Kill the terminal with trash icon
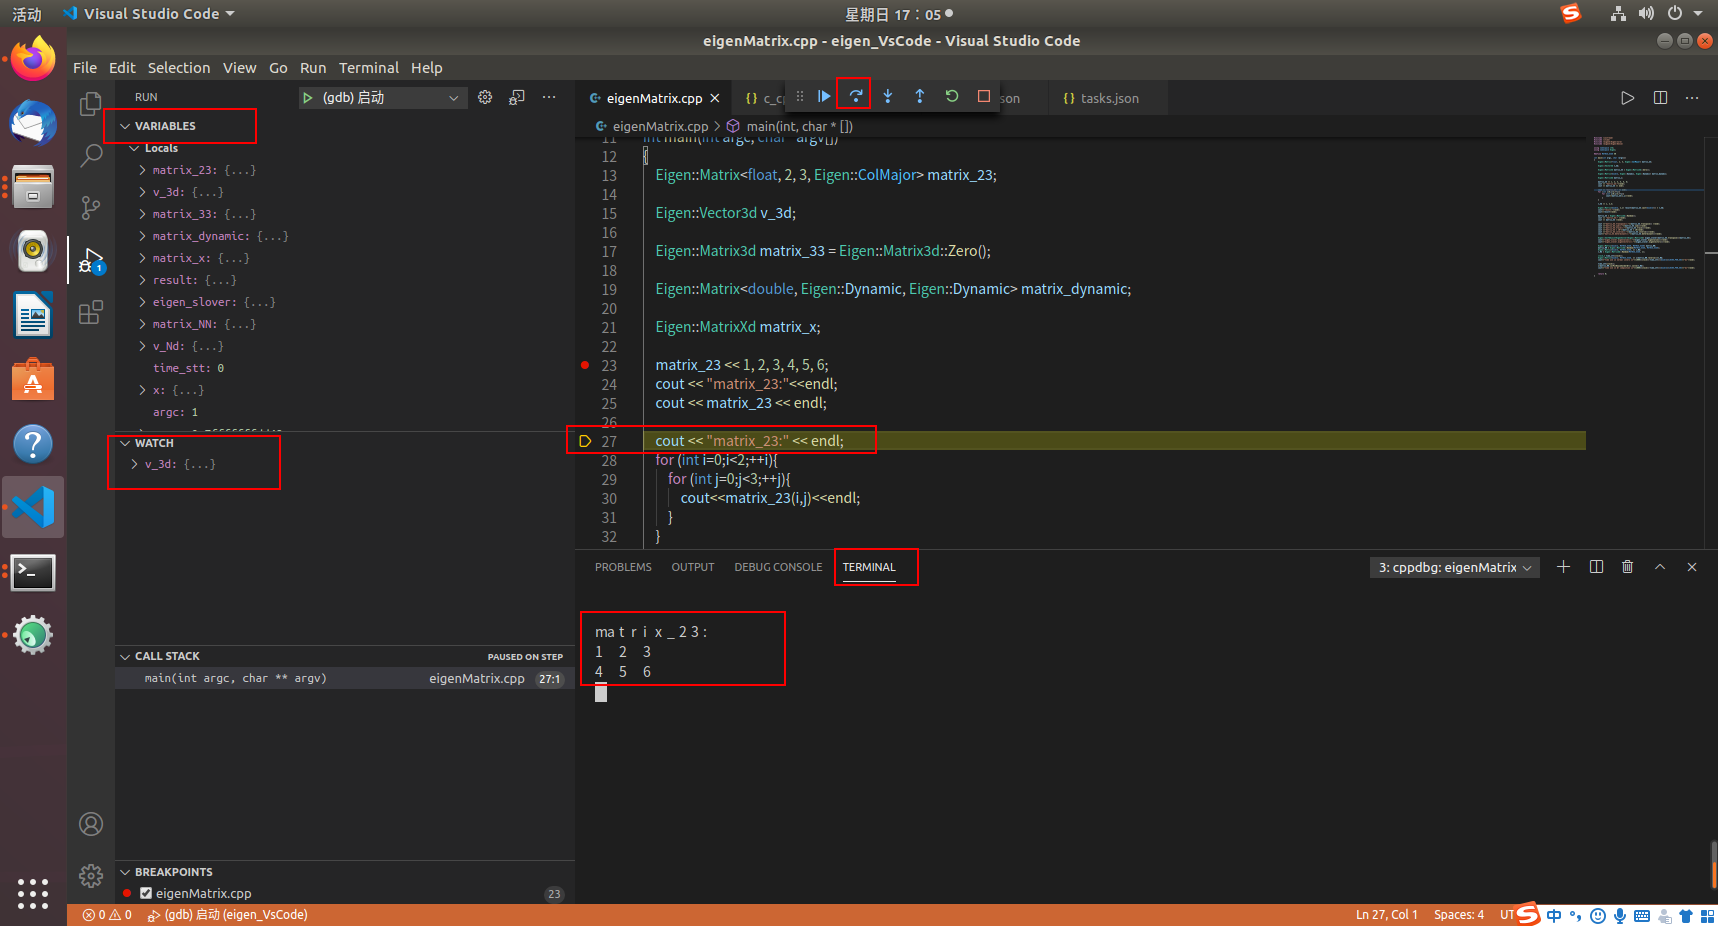This screenshot has height=926, width=1718. coord(1628,567)
